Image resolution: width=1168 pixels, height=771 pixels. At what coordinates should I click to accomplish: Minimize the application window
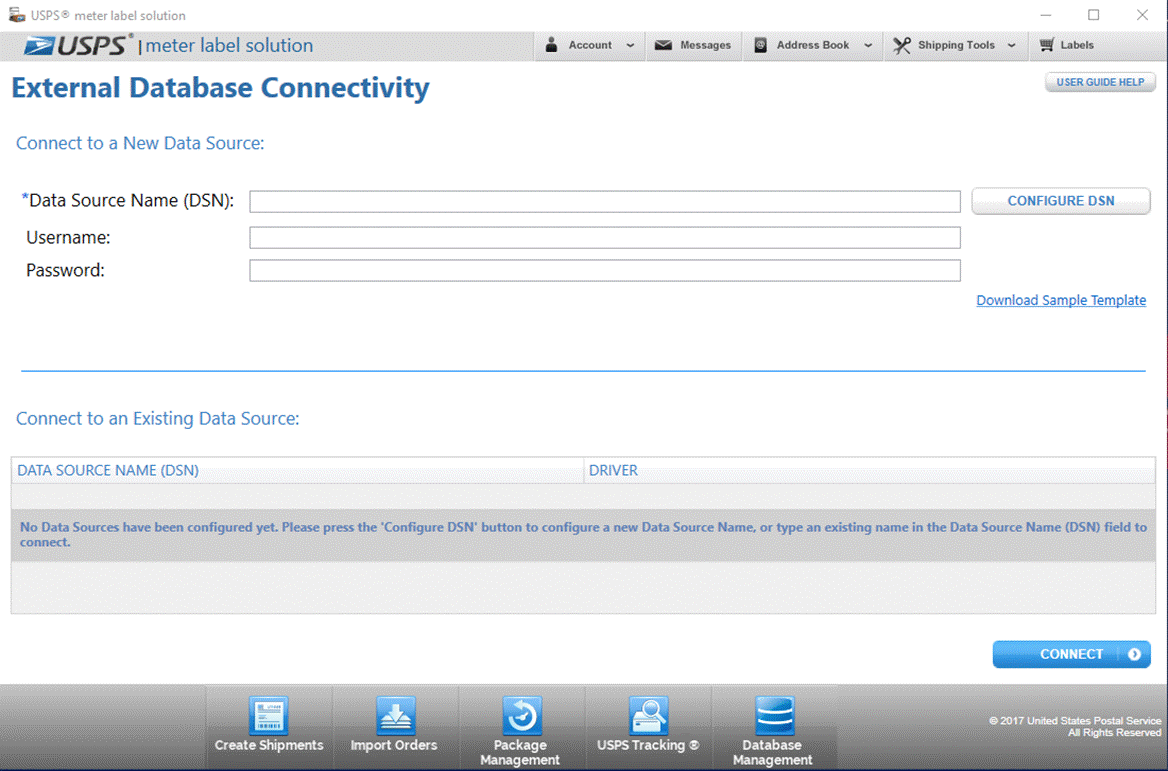point(1046,15)
